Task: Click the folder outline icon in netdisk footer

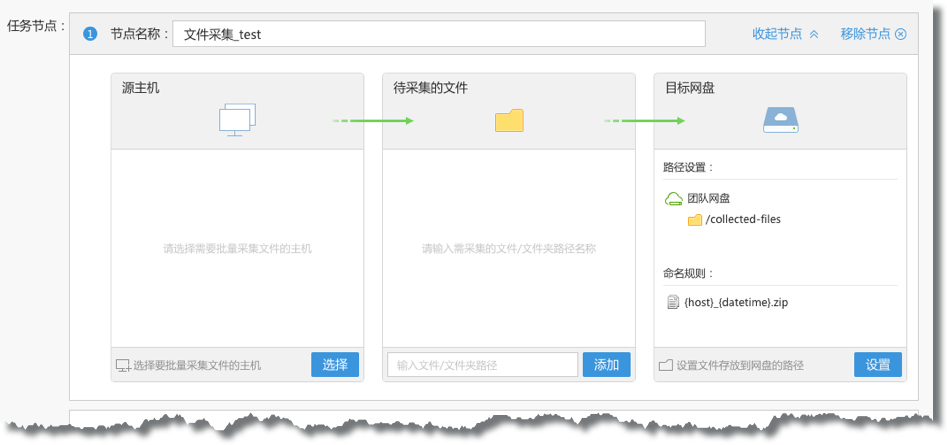Action: coord(666,365)
